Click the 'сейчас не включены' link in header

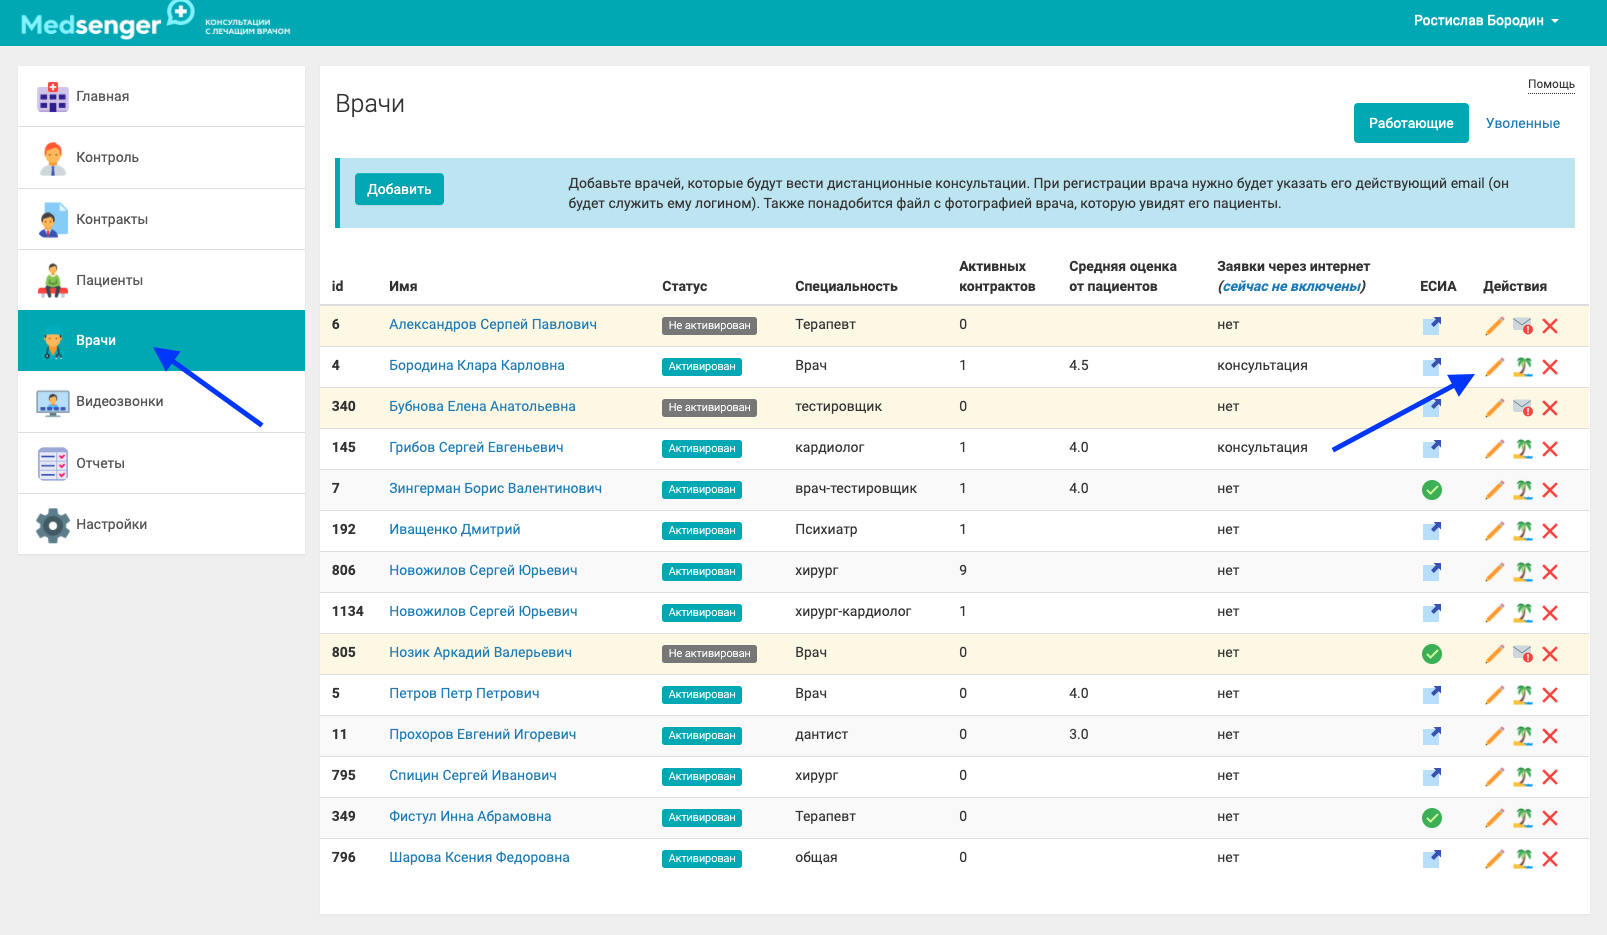click(x=1291, y=287)
